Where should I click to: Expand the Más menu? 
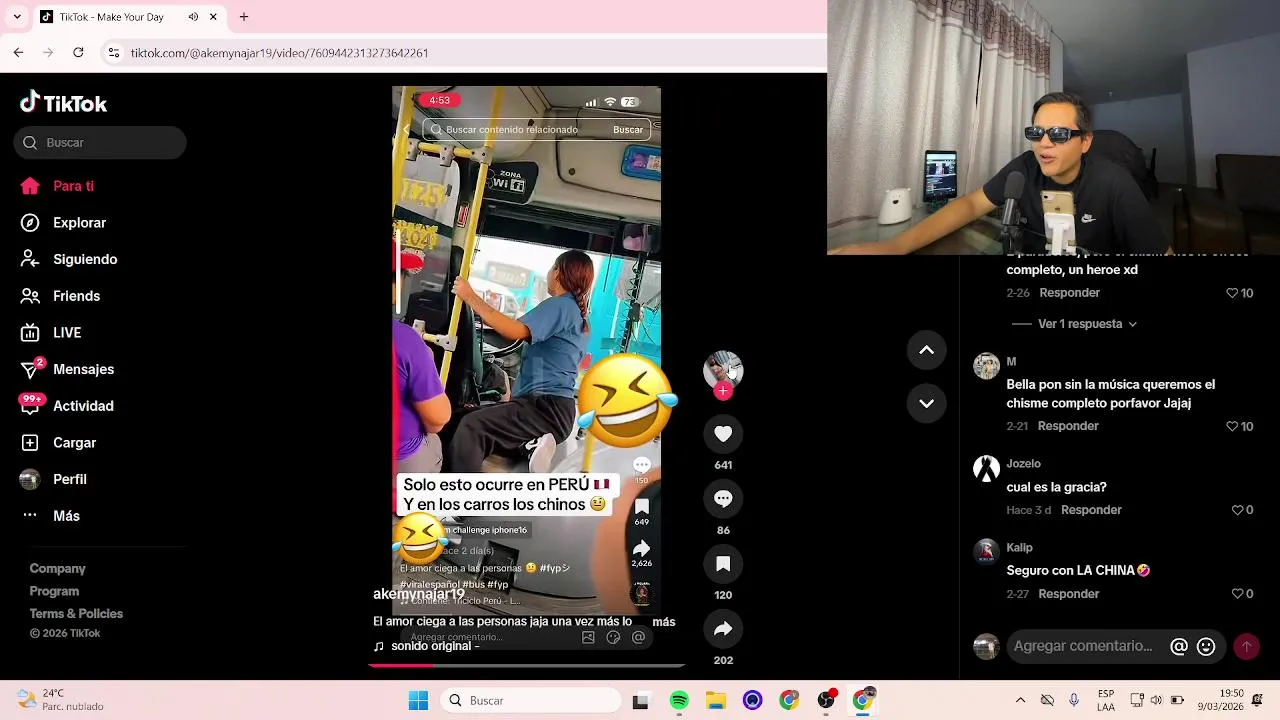(x=50, y=516)
